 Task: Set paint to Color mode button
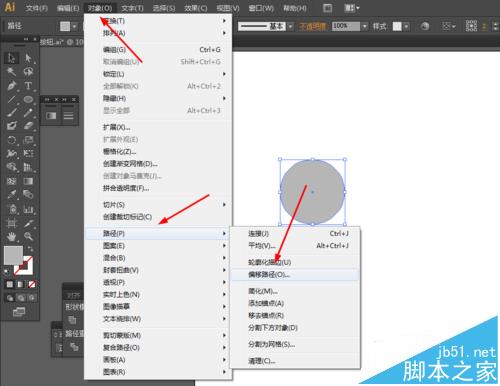point(10,284)
